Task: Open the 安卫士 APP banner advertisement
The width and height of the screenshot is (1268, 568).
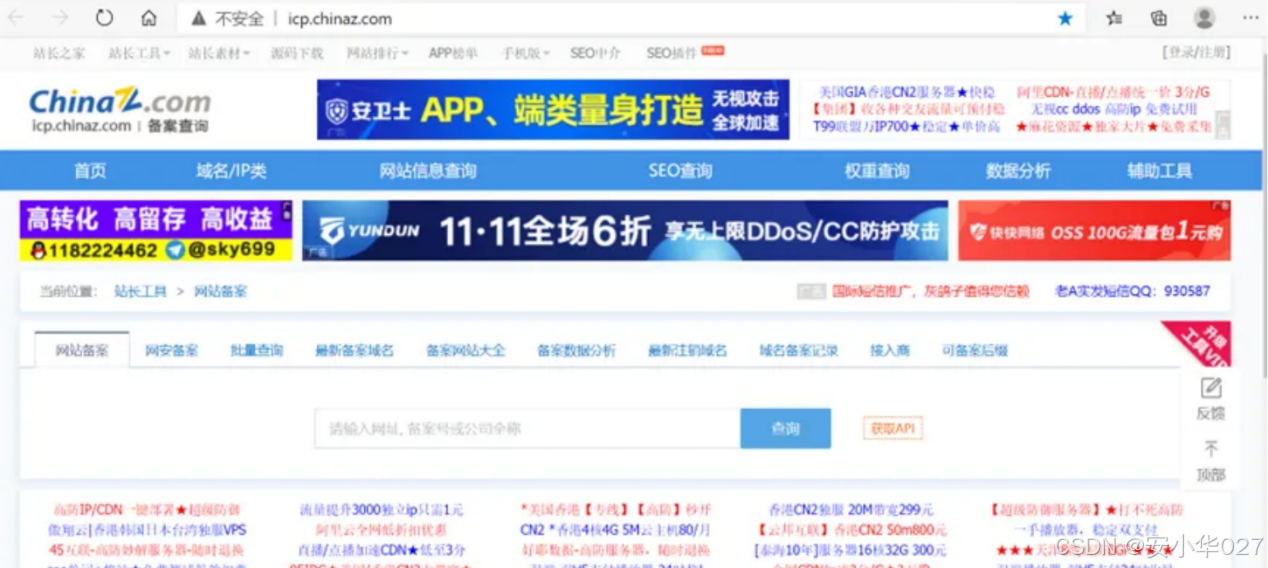Action: tap(553, 110)
